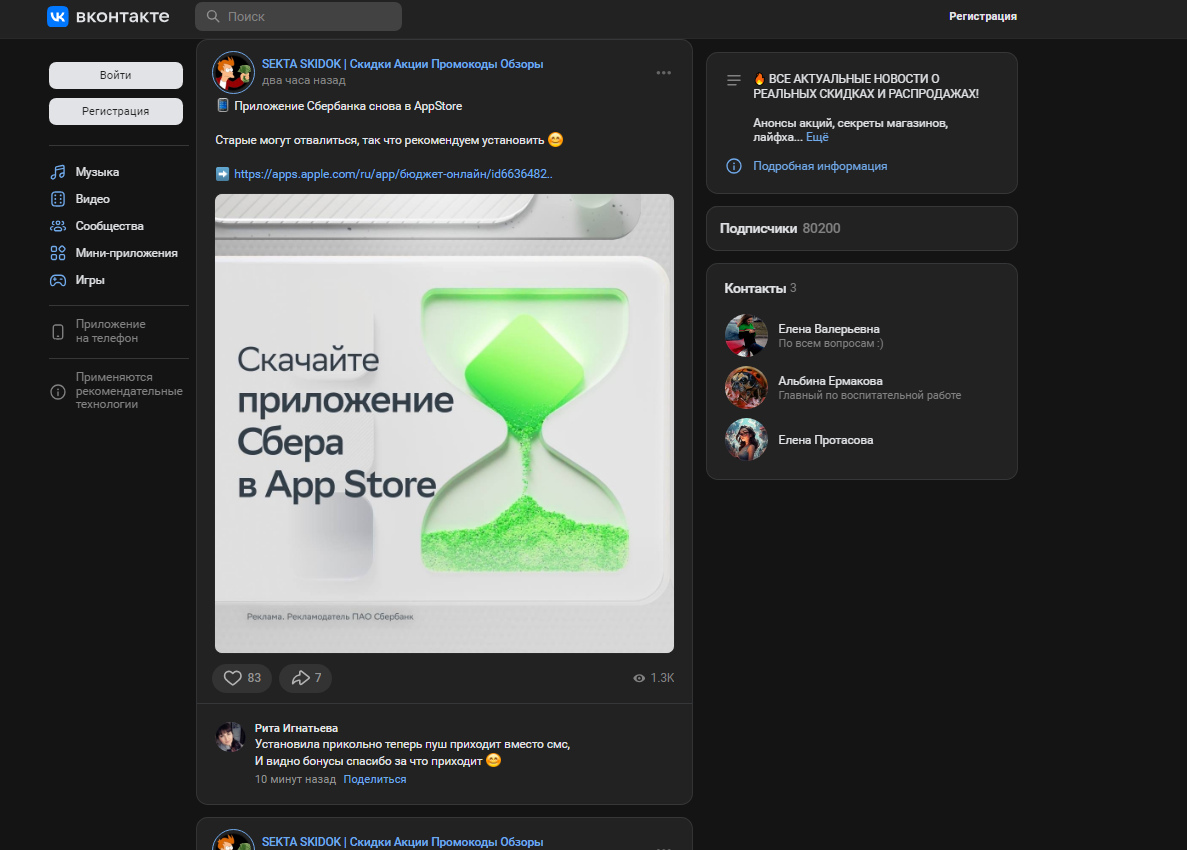Open Елена Протасова's contact avatar
This screenshot has width=1187, height=850.
(746, 439)
